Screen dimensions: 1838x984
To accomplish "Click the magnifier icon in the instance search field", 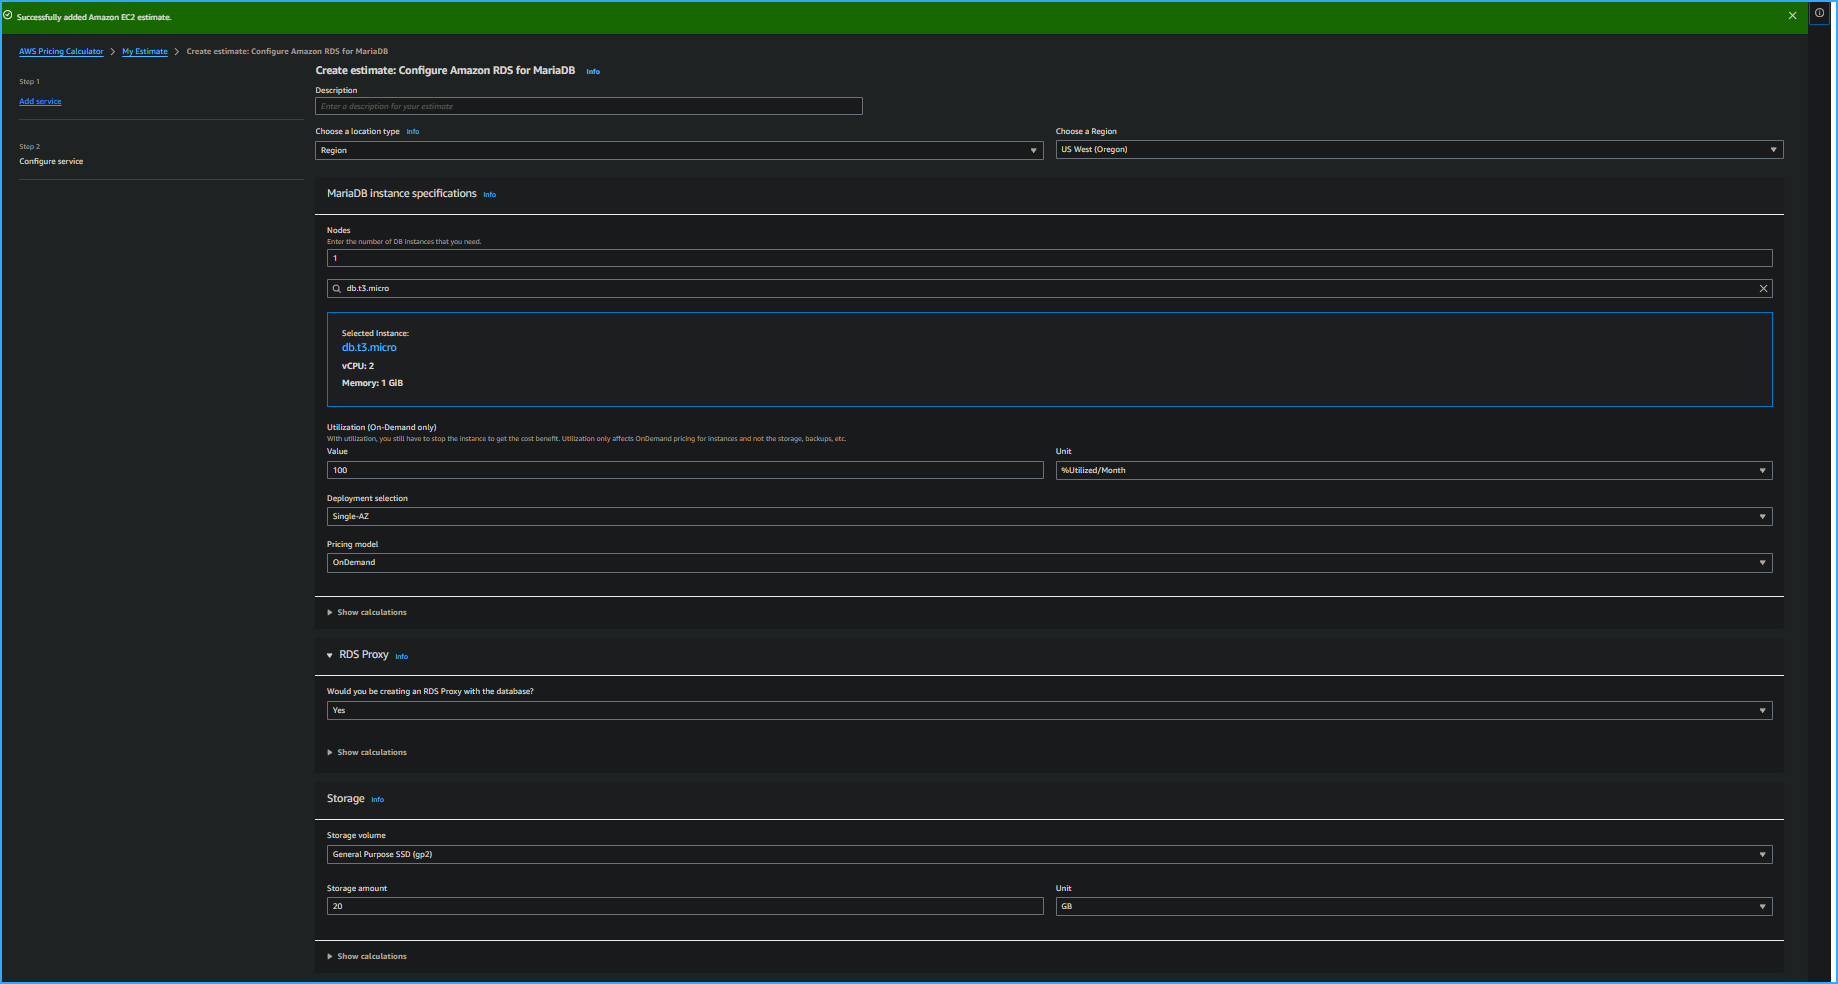I will click(337, 288).
